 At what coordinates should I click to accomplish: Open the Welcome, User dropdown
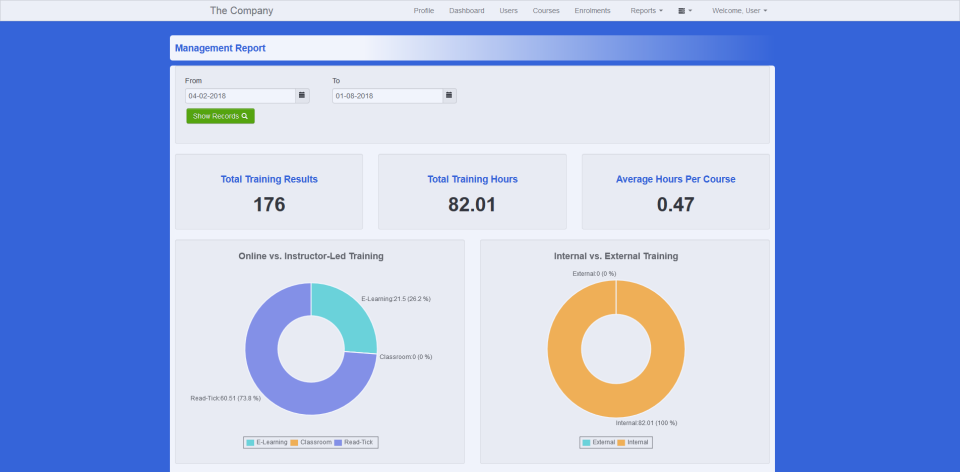pos(739,11)
